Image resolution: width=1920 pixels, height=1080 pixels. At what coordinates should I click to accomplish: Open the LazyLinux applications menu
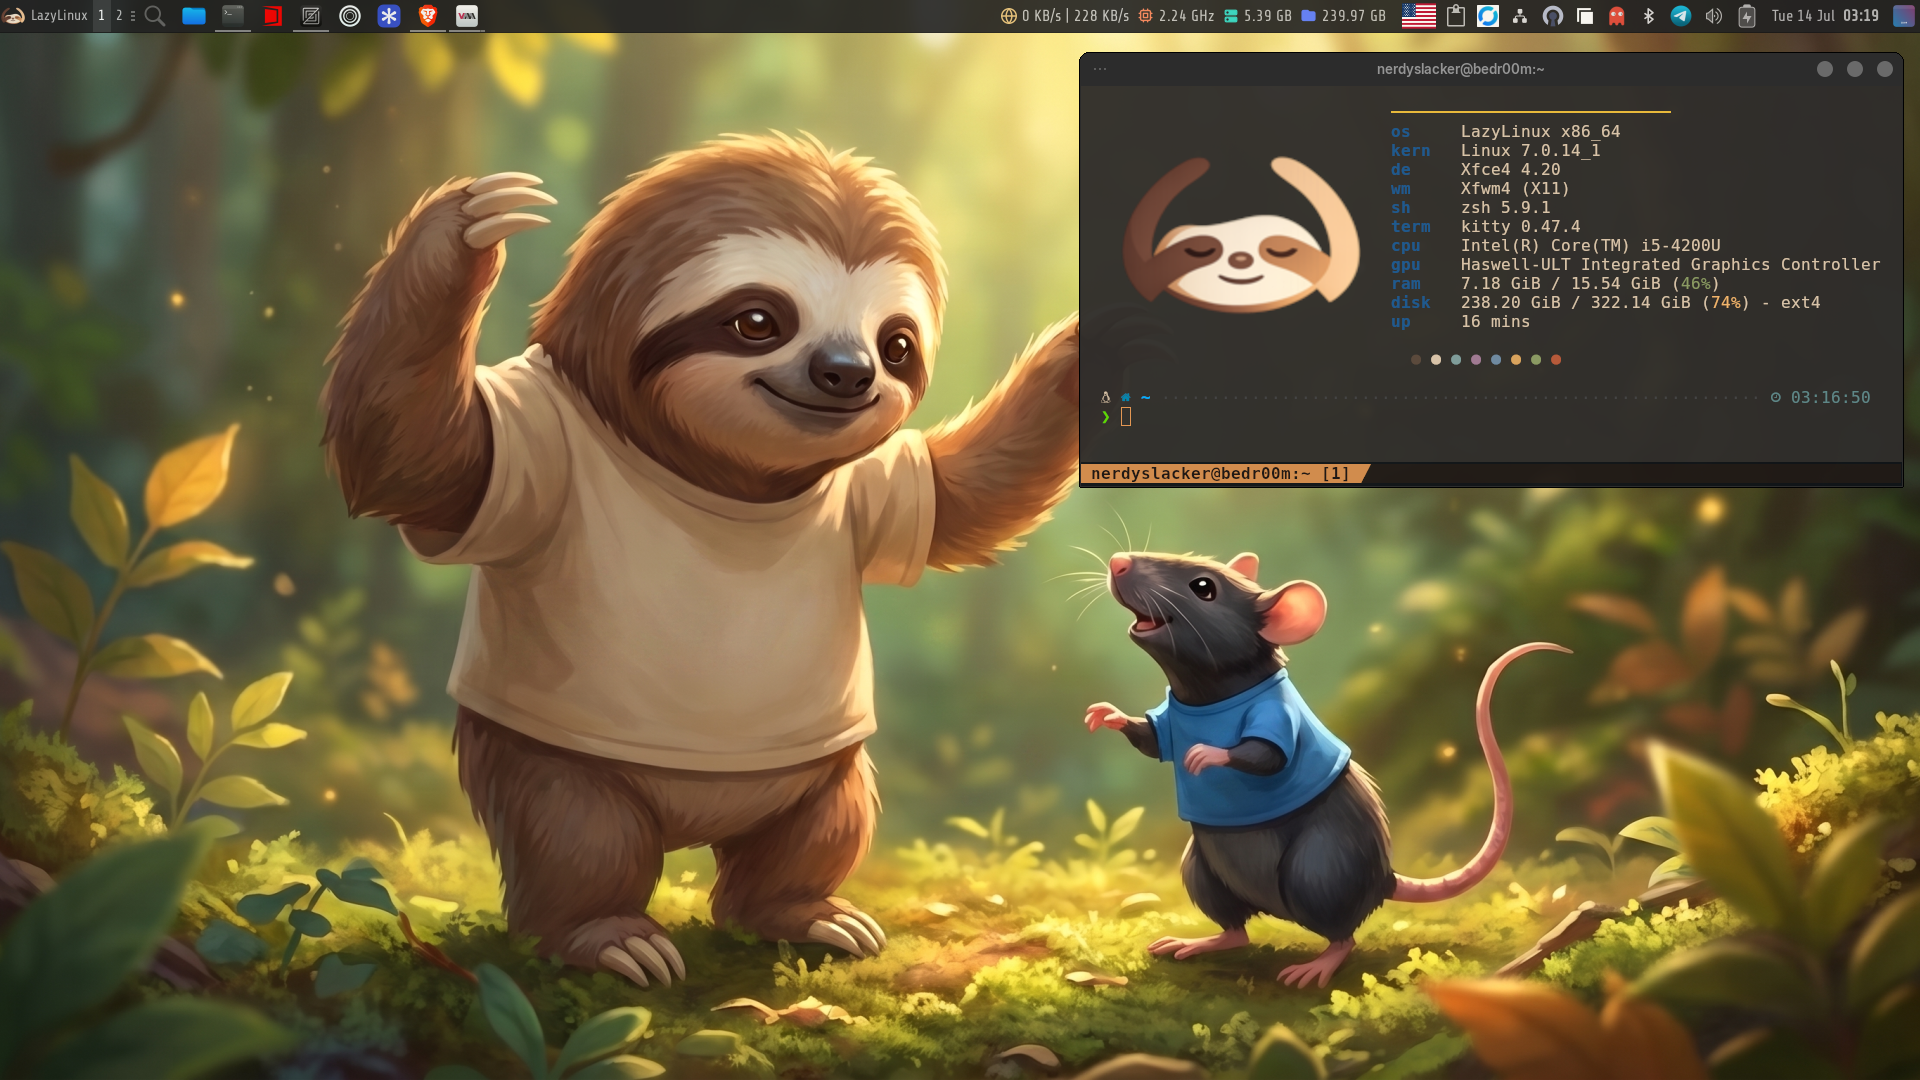46,15
